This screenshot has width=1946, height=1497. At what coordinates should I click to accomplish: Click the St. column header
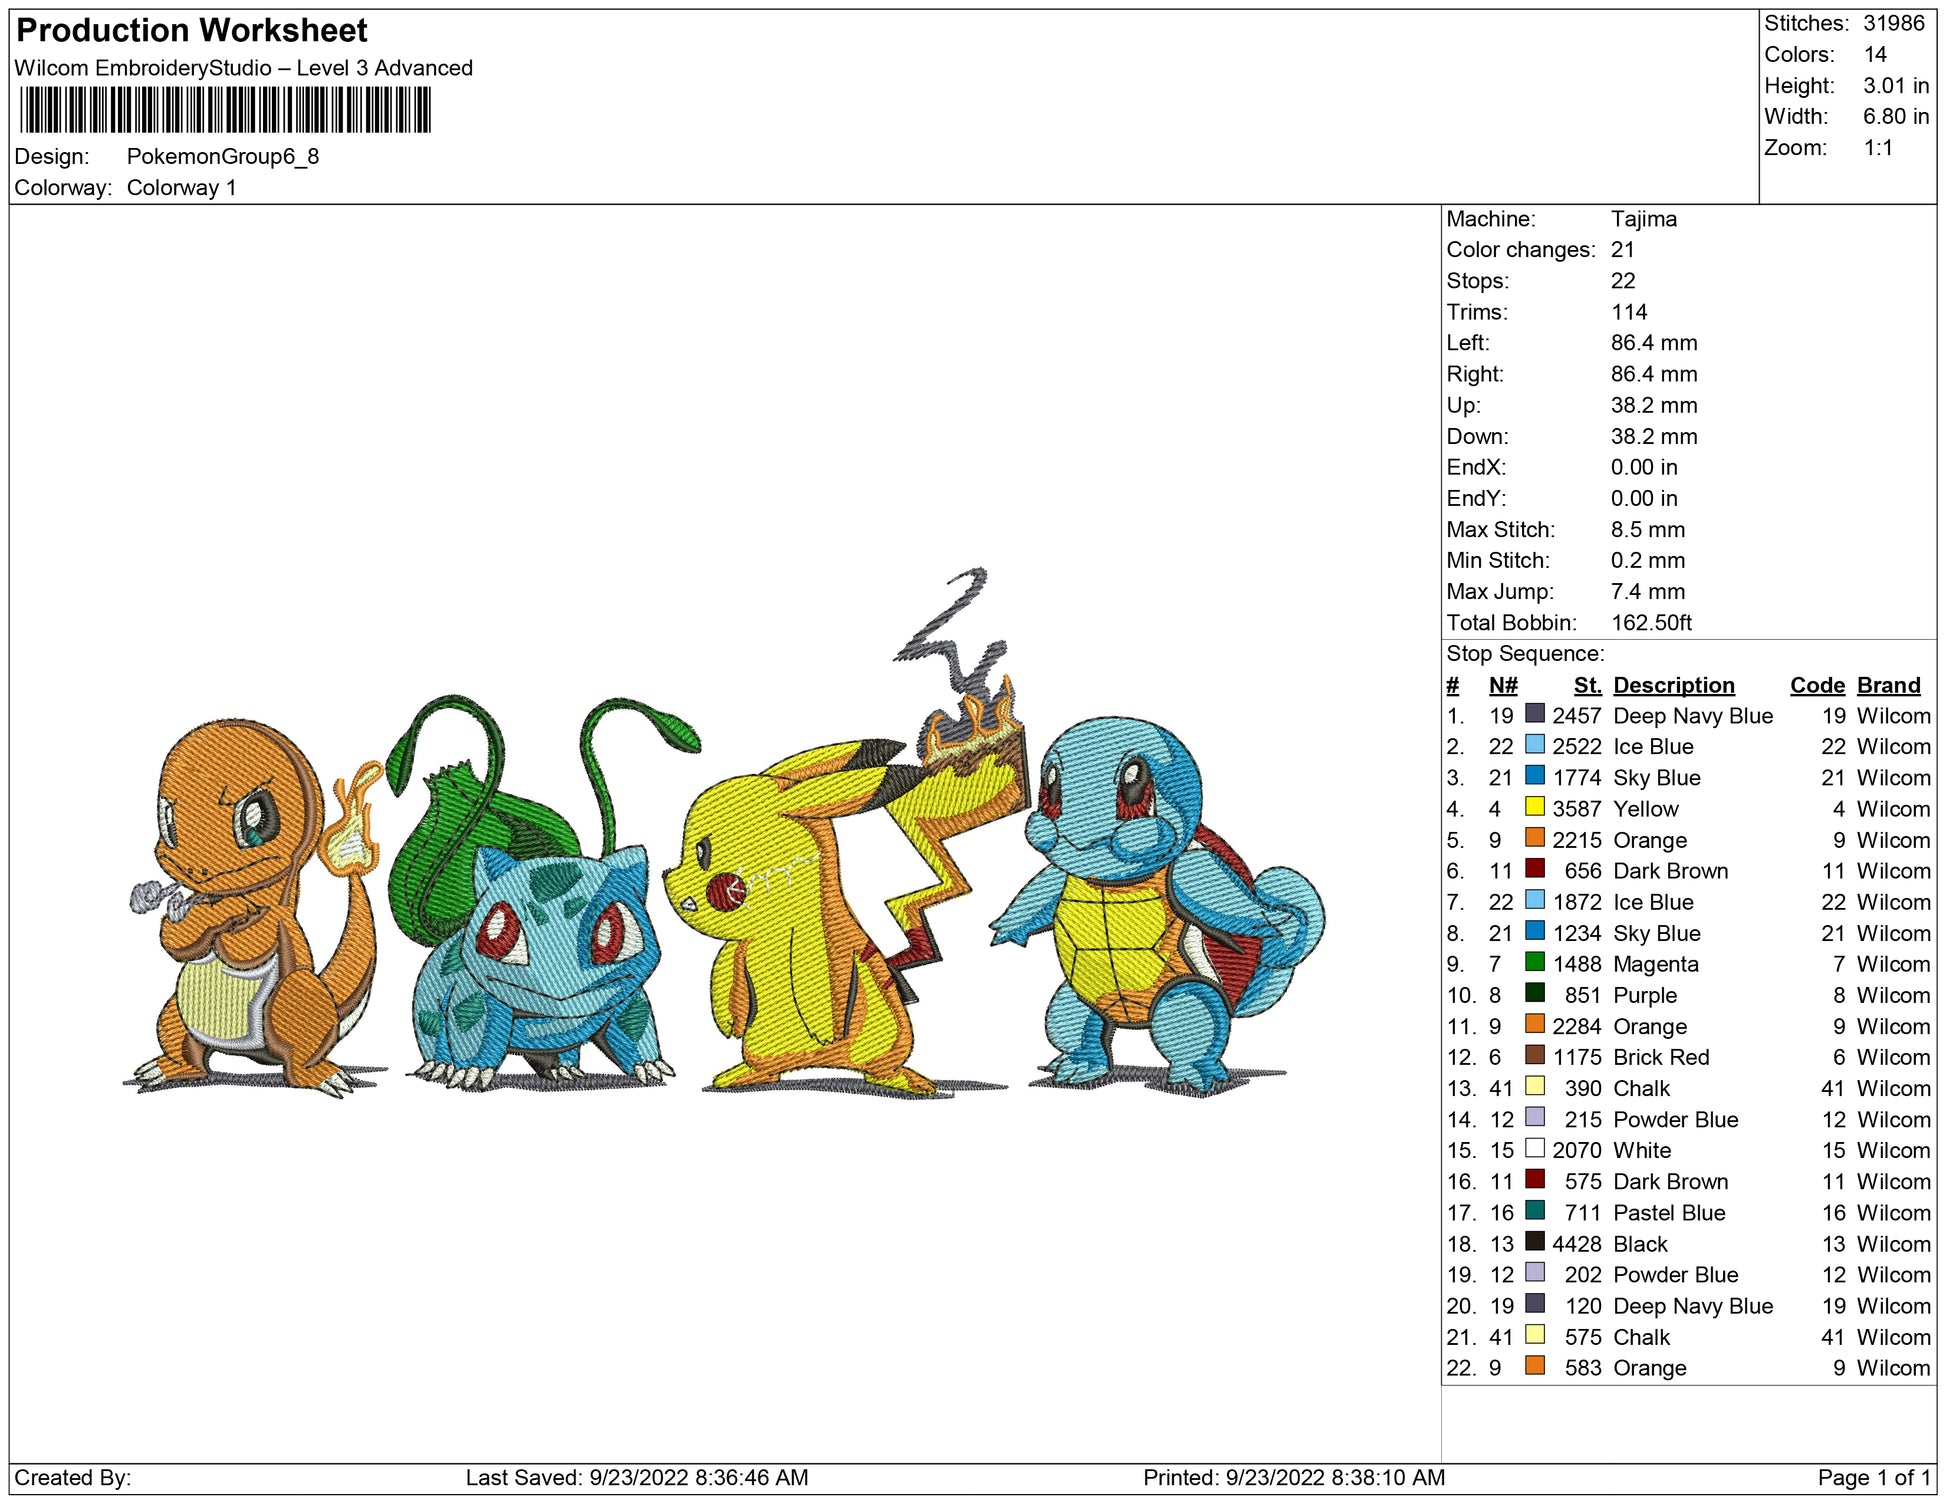(1587, 685)
